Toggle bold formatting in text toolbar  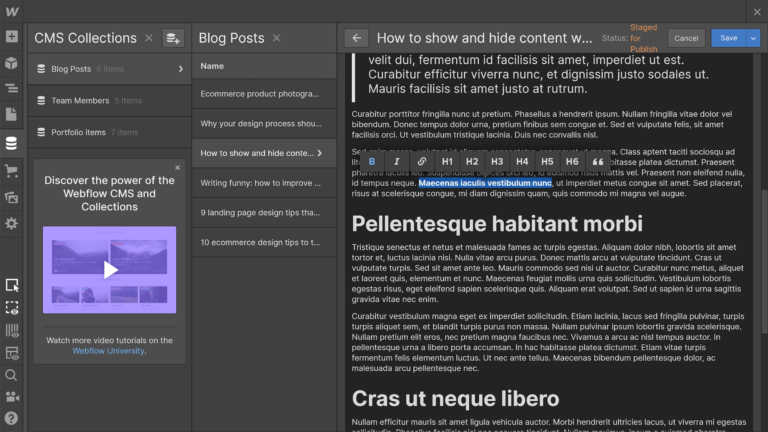(372, 161)
